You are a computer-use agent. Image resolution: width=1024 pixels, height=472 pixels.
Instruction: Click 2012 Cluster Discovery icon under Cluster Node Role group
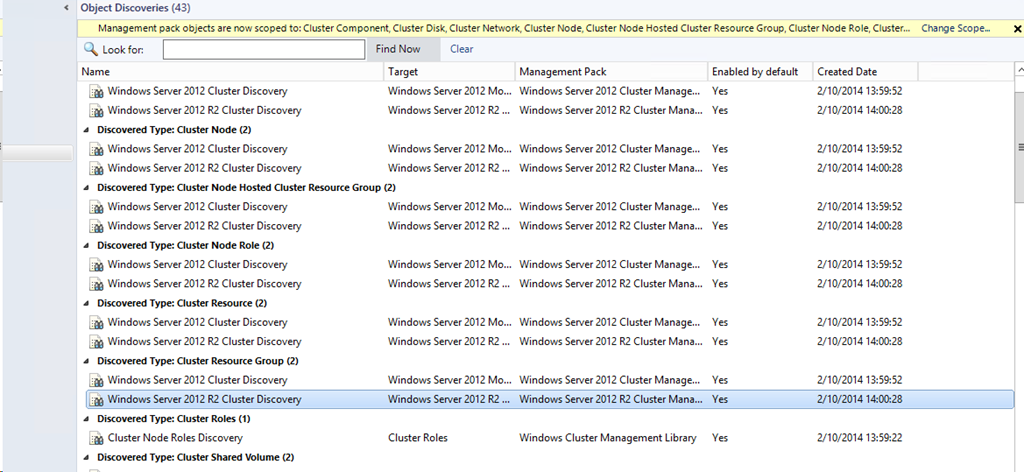click(x=96, y=265)
